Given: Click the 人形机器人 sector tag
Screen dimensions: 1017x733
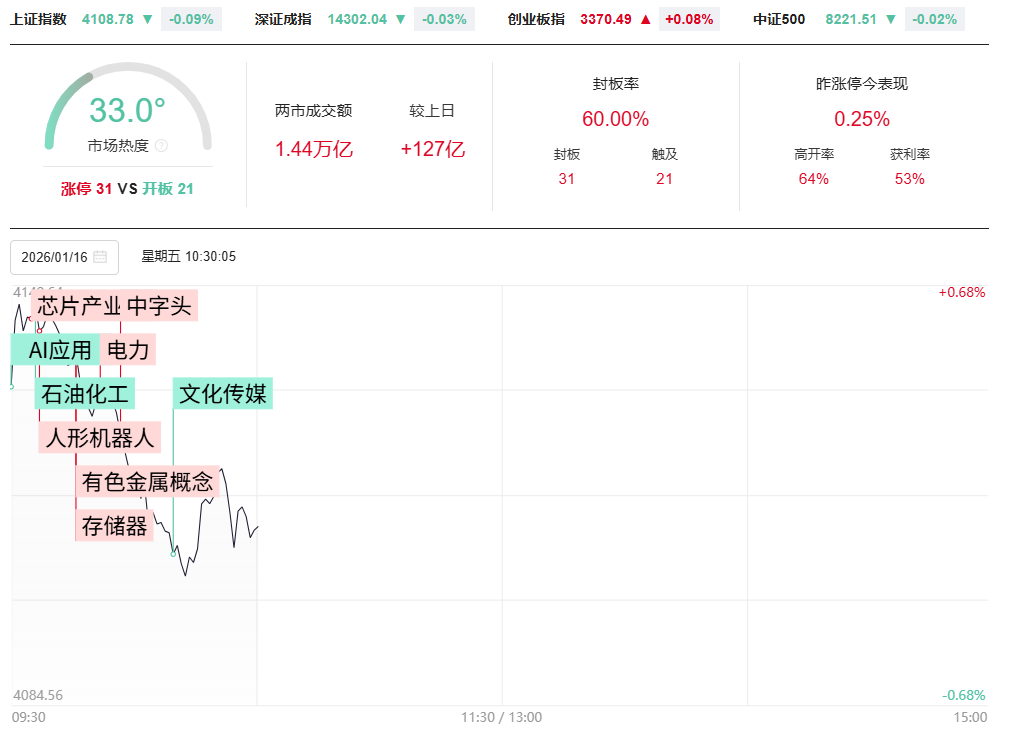Looking at the screenshot, I should tap(100, 438).
